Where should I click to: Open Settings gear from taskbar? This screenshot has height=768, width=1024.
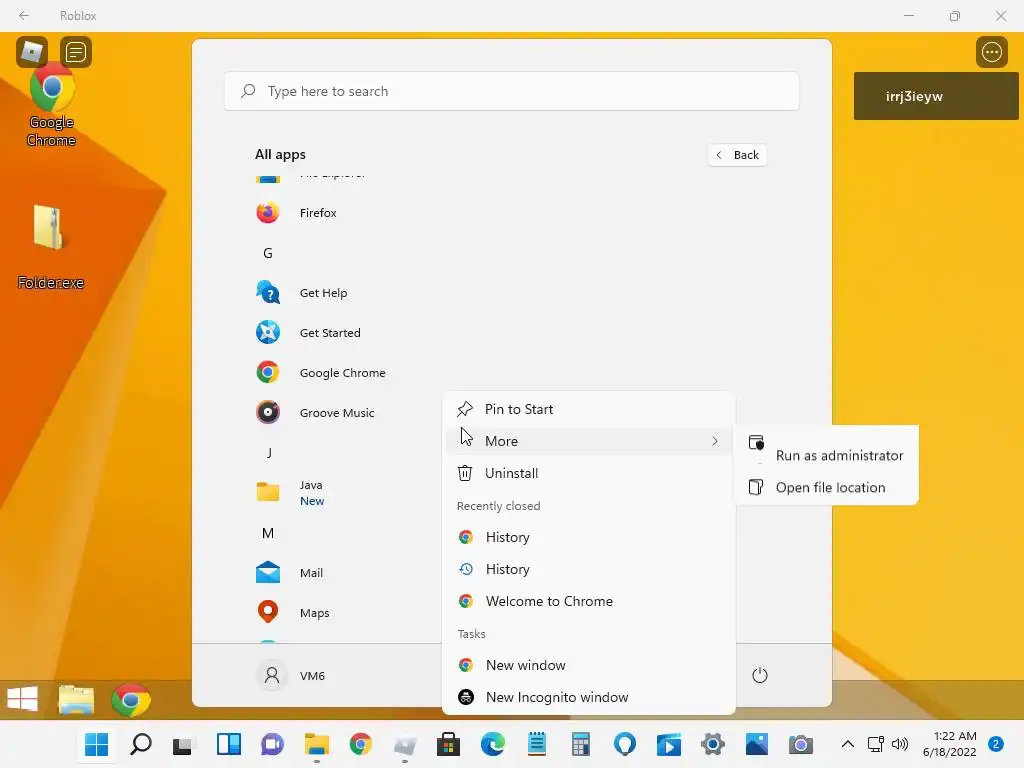pyautogui.click(x=712, y=744)
